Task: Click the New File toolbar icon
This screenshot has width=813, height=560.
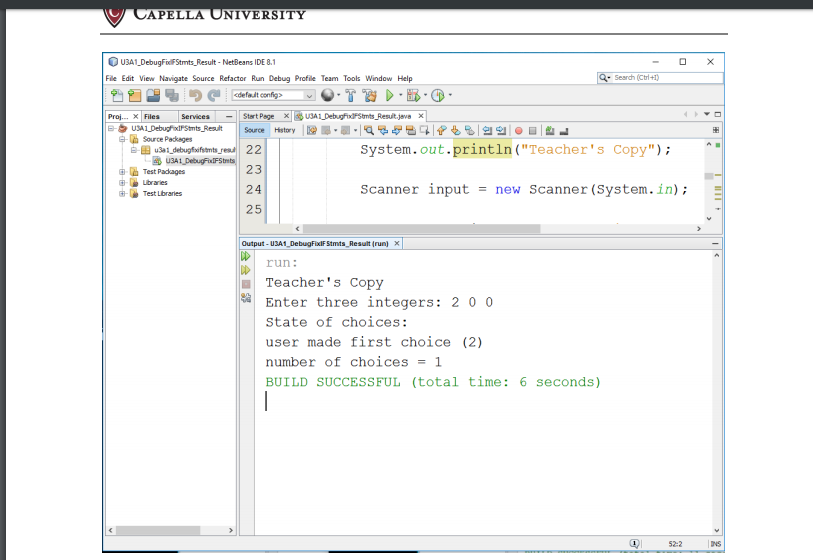Action: [x=117, y=95]
